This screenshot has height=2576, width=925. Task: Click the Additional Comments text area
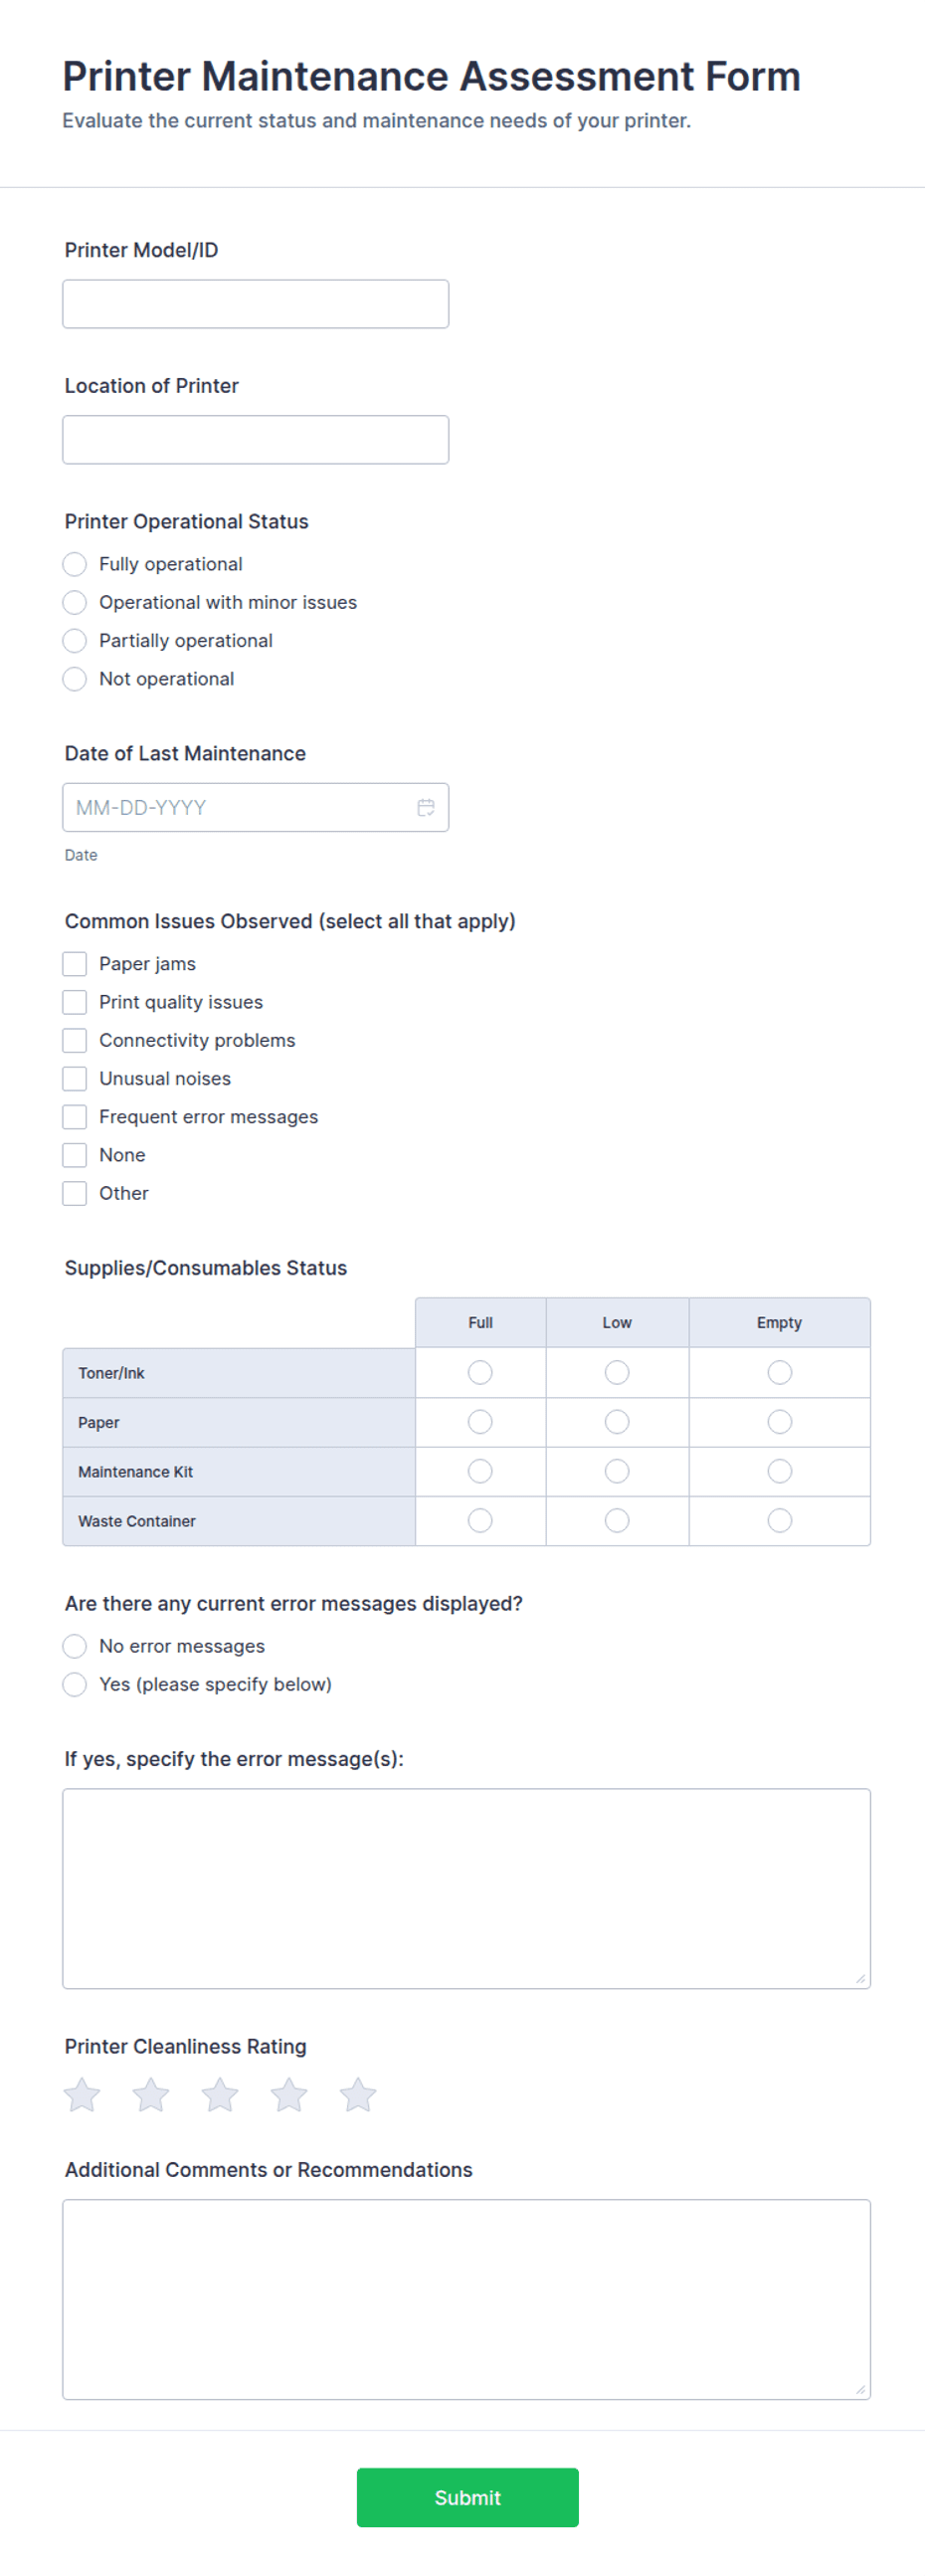467,2299
